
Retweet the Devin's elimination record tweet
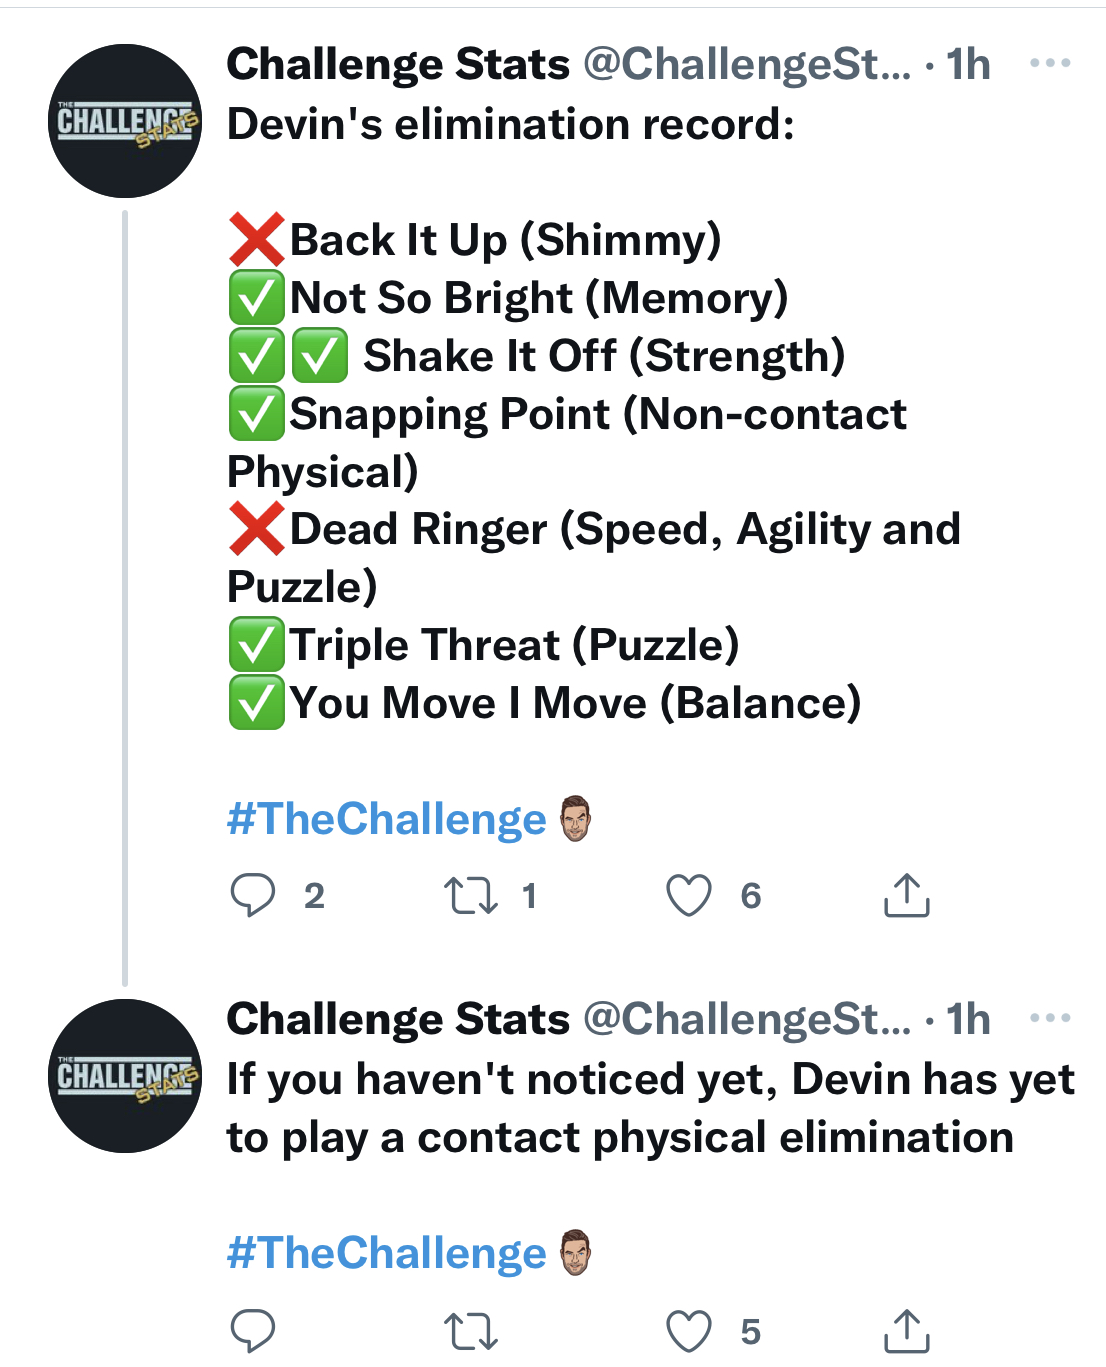point(470,895)
